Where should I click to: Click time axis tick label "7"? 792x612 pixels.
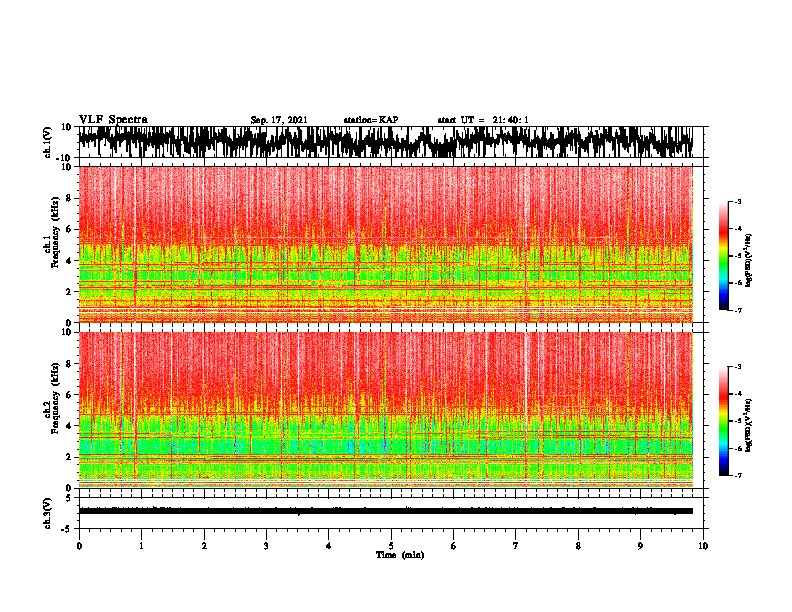[516, 546]
